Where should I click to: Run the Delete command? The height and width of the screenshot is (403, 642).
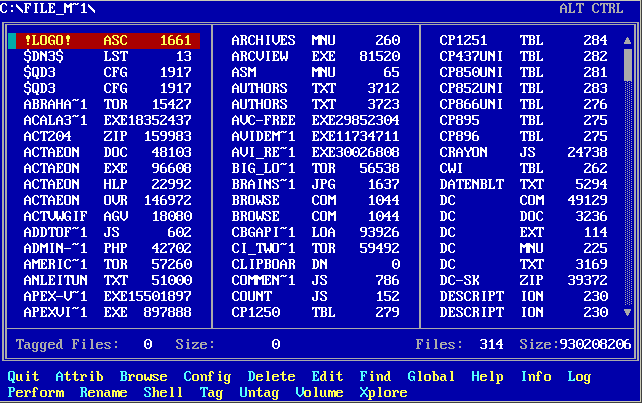click(271, 377)
